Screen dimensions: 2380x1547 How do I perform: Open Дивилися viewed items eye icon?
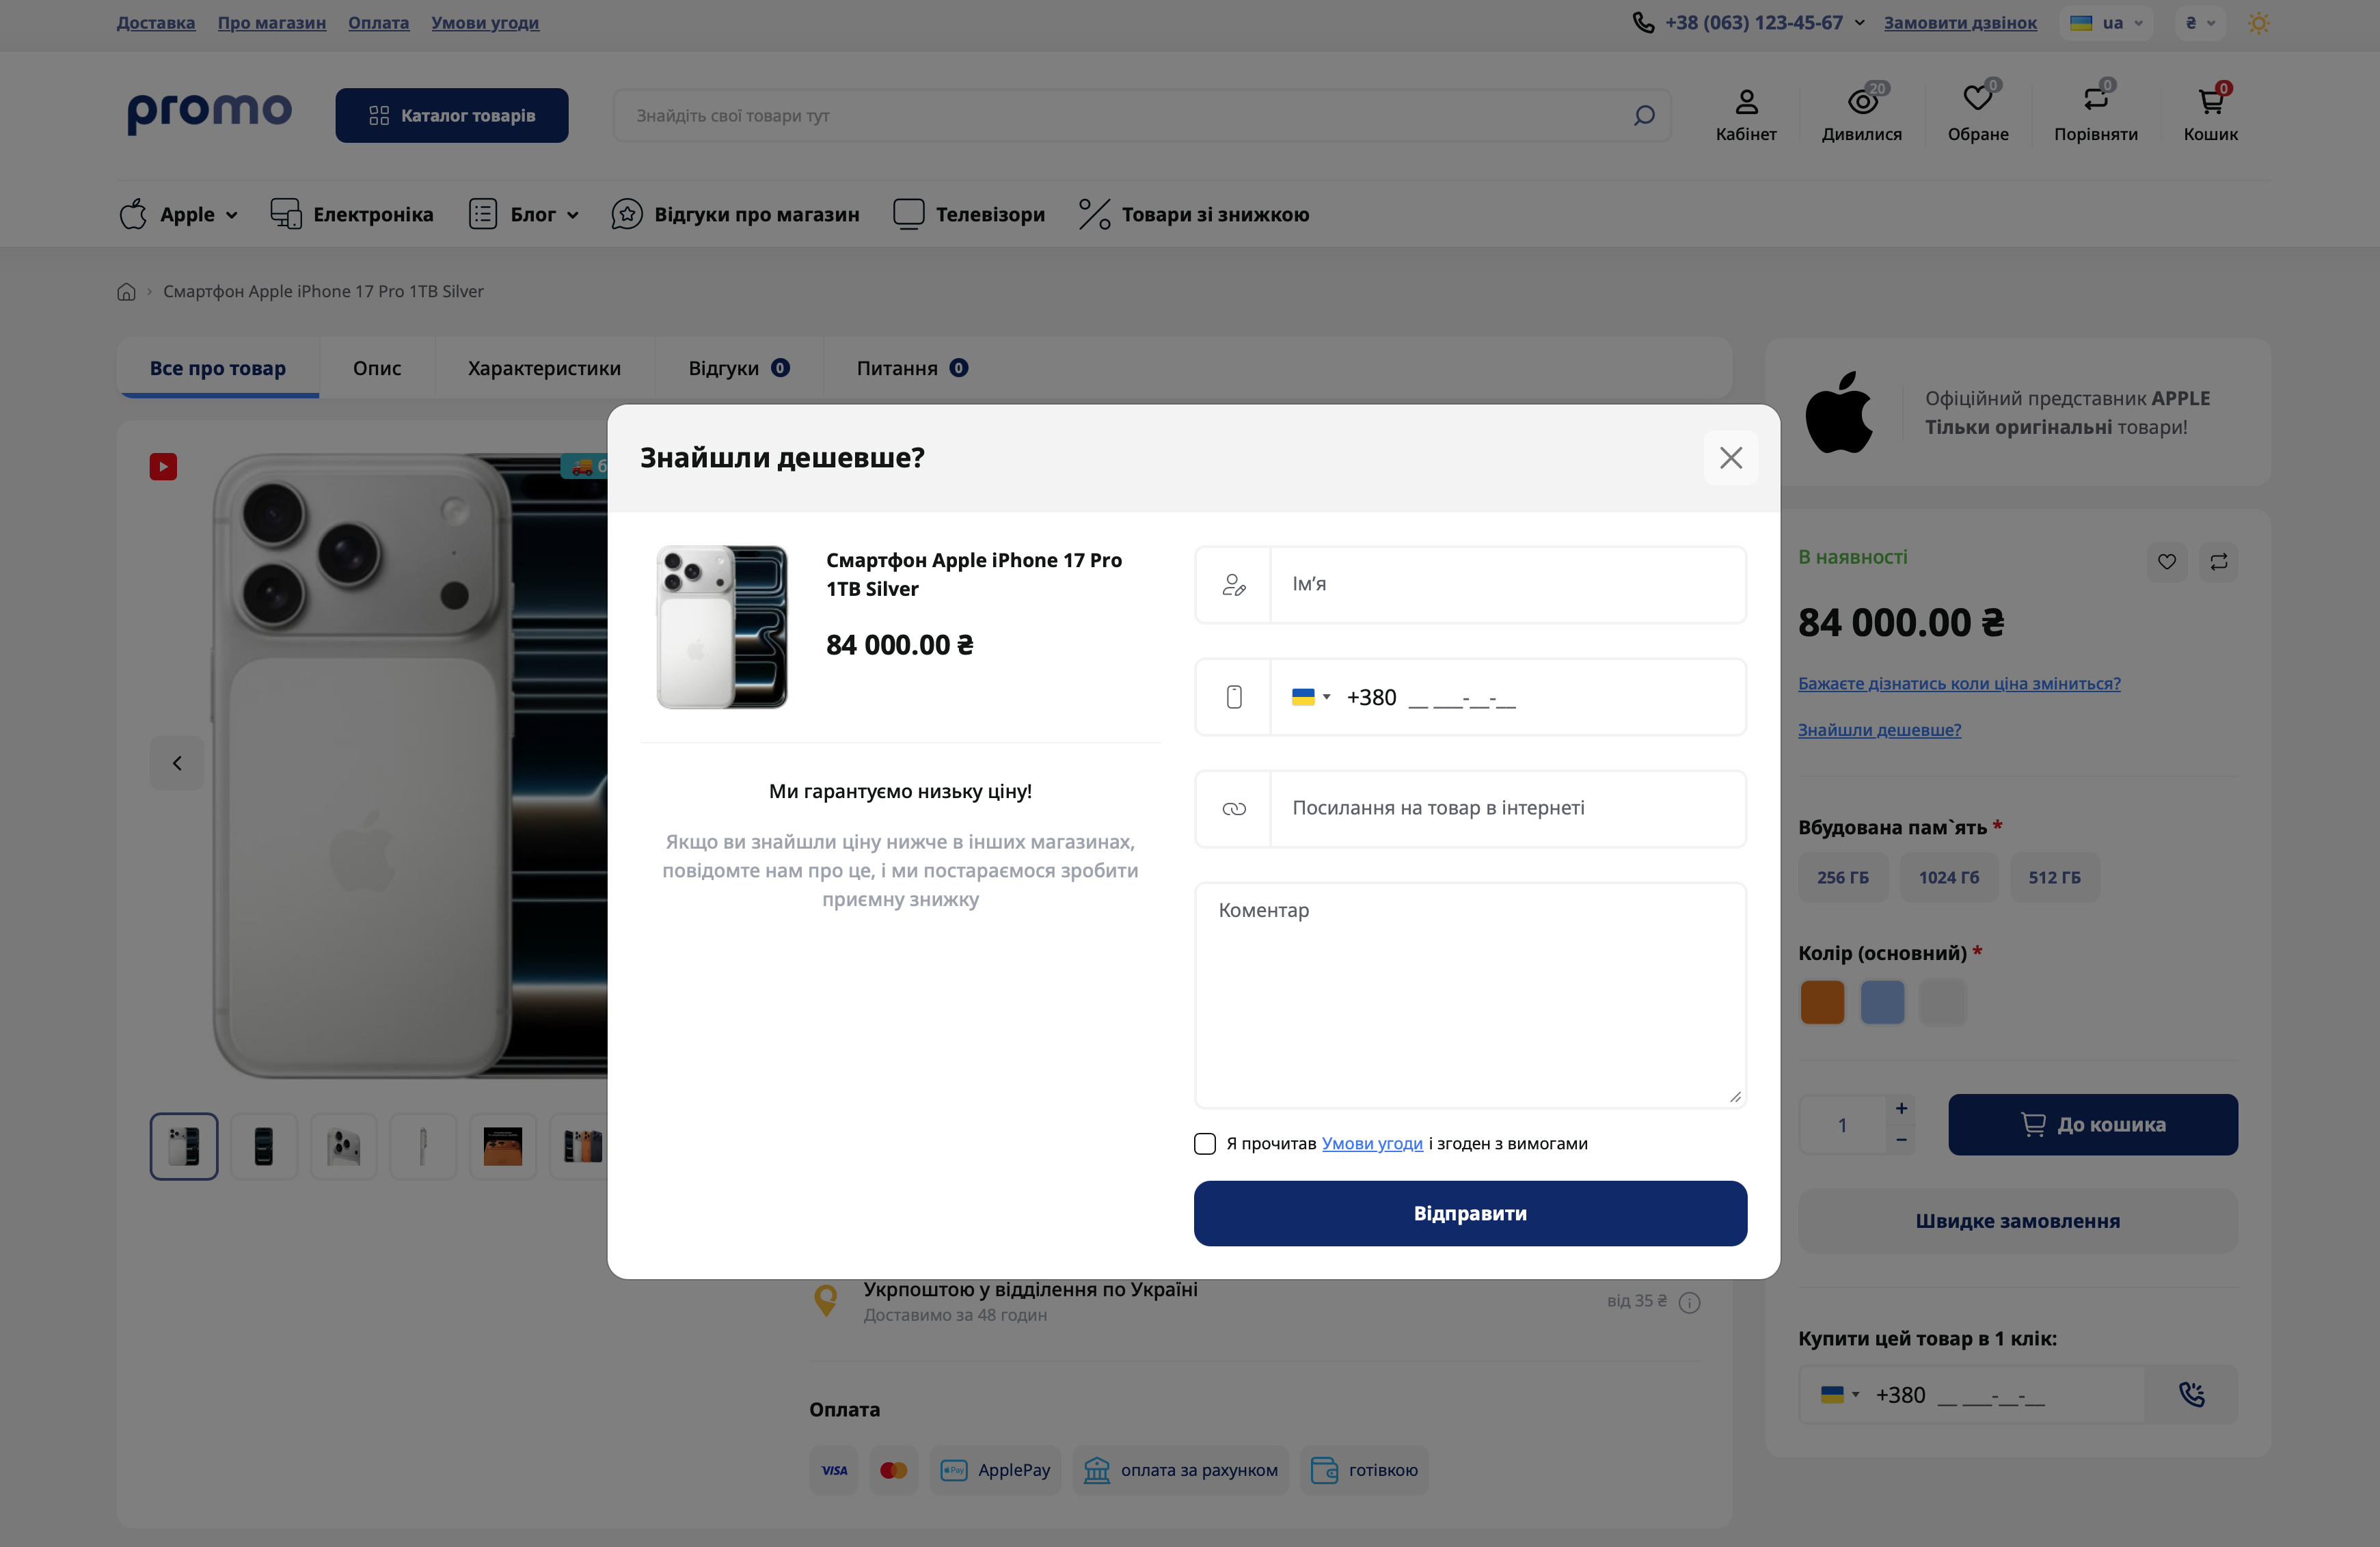point(1861,101)
